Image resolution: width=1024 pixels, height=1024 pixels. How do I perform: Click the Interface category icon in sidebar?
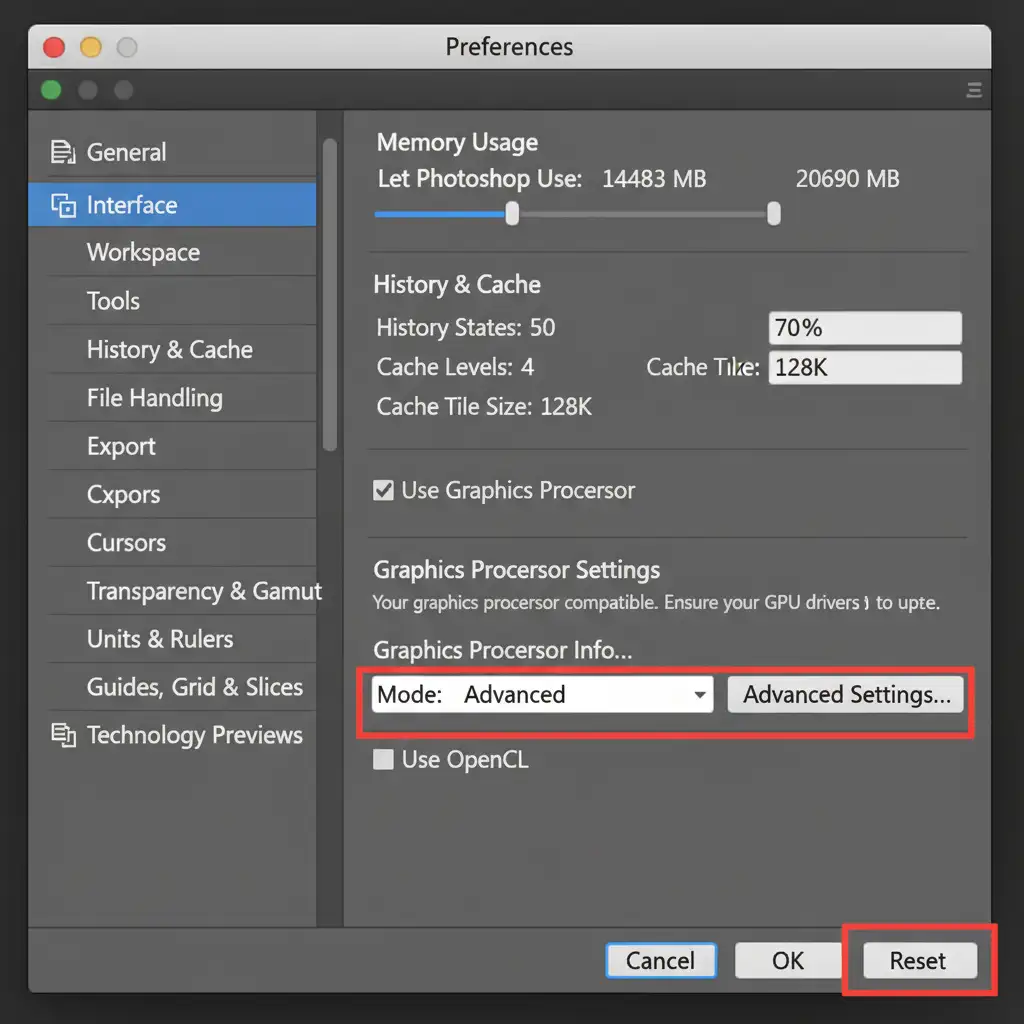63,206
